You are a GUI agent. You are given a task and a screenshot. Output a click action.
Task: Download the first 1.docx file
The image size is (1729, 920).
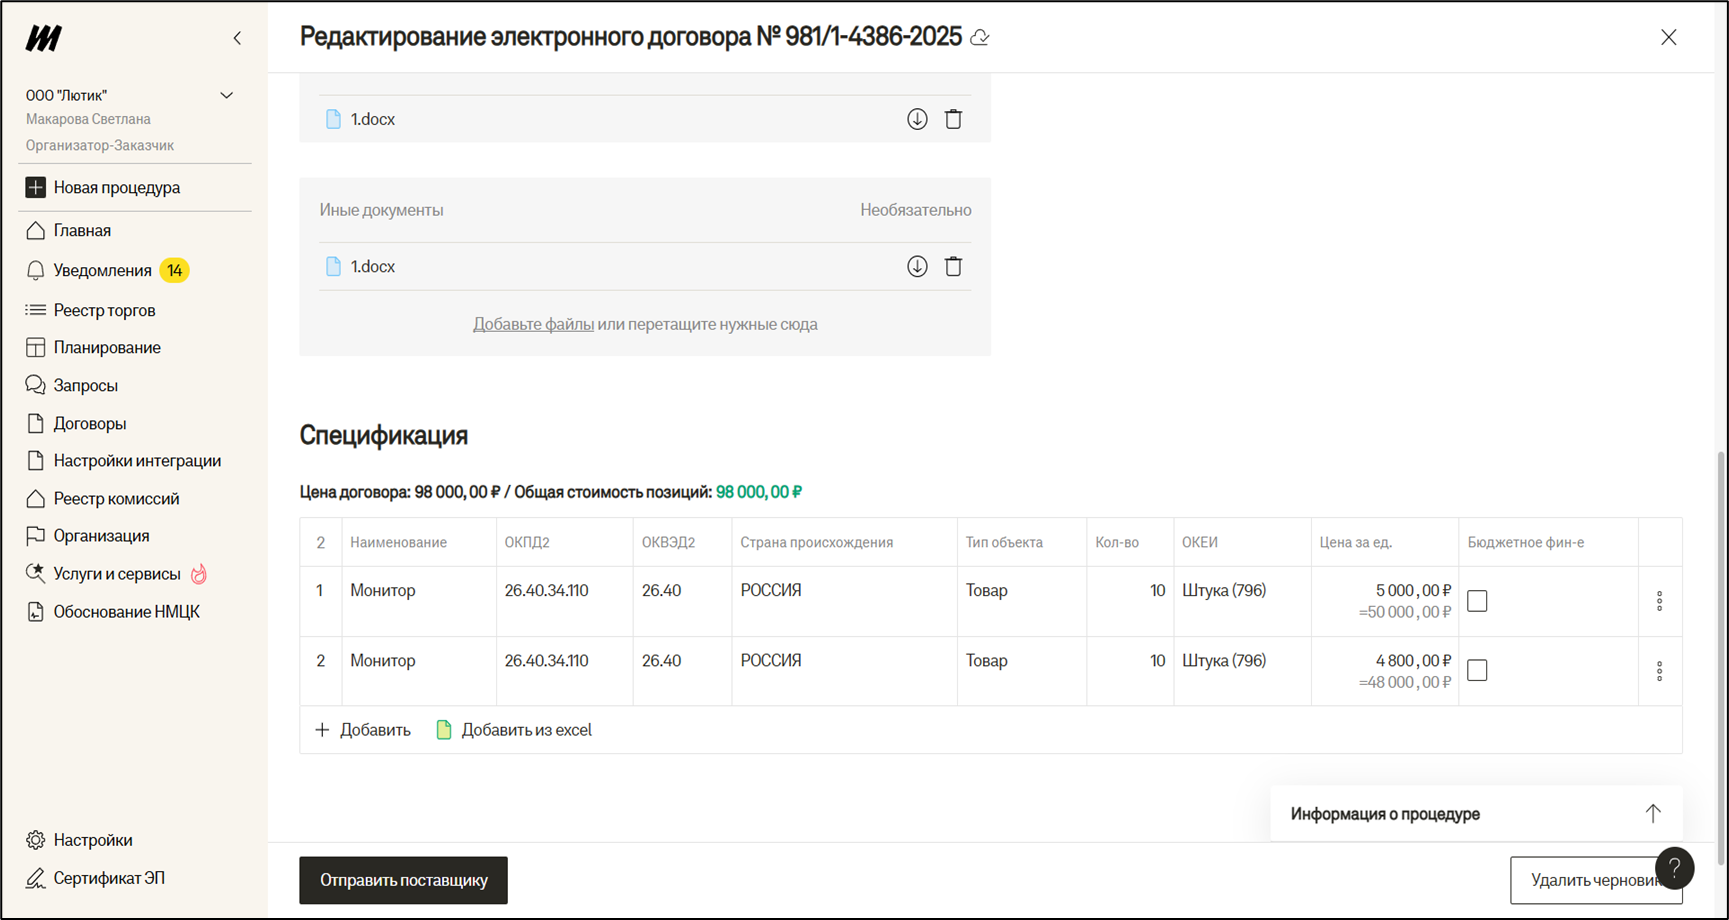[917, 119]
